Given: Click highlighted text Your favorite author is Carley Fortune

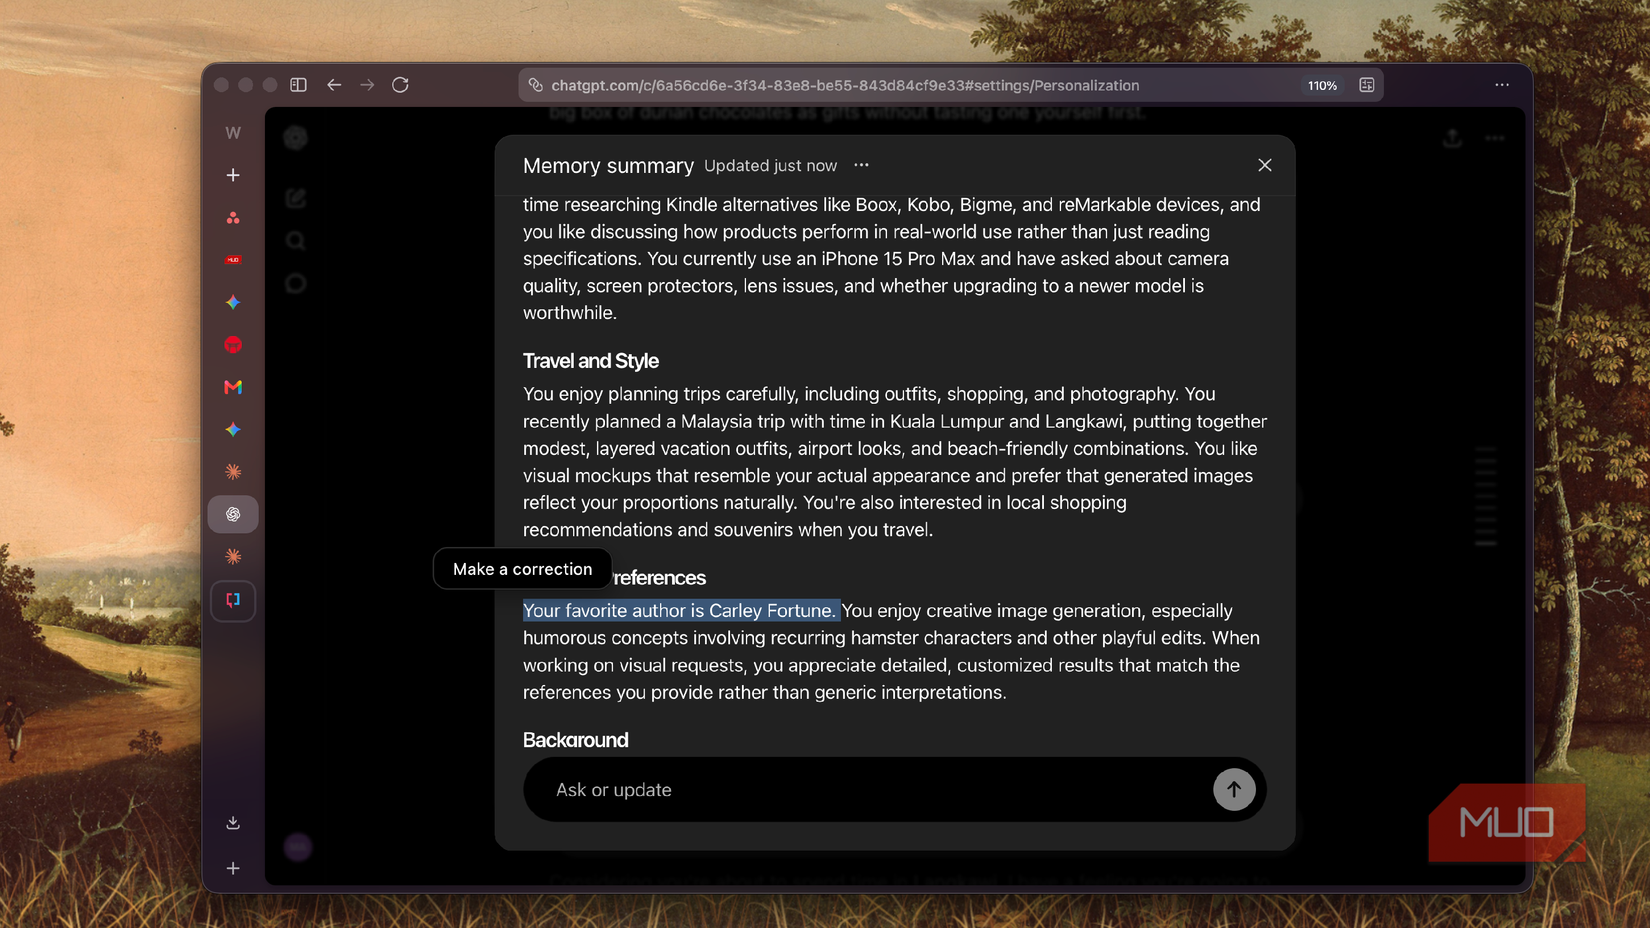Looking at the screenshot, I should (x=680, y=610).
